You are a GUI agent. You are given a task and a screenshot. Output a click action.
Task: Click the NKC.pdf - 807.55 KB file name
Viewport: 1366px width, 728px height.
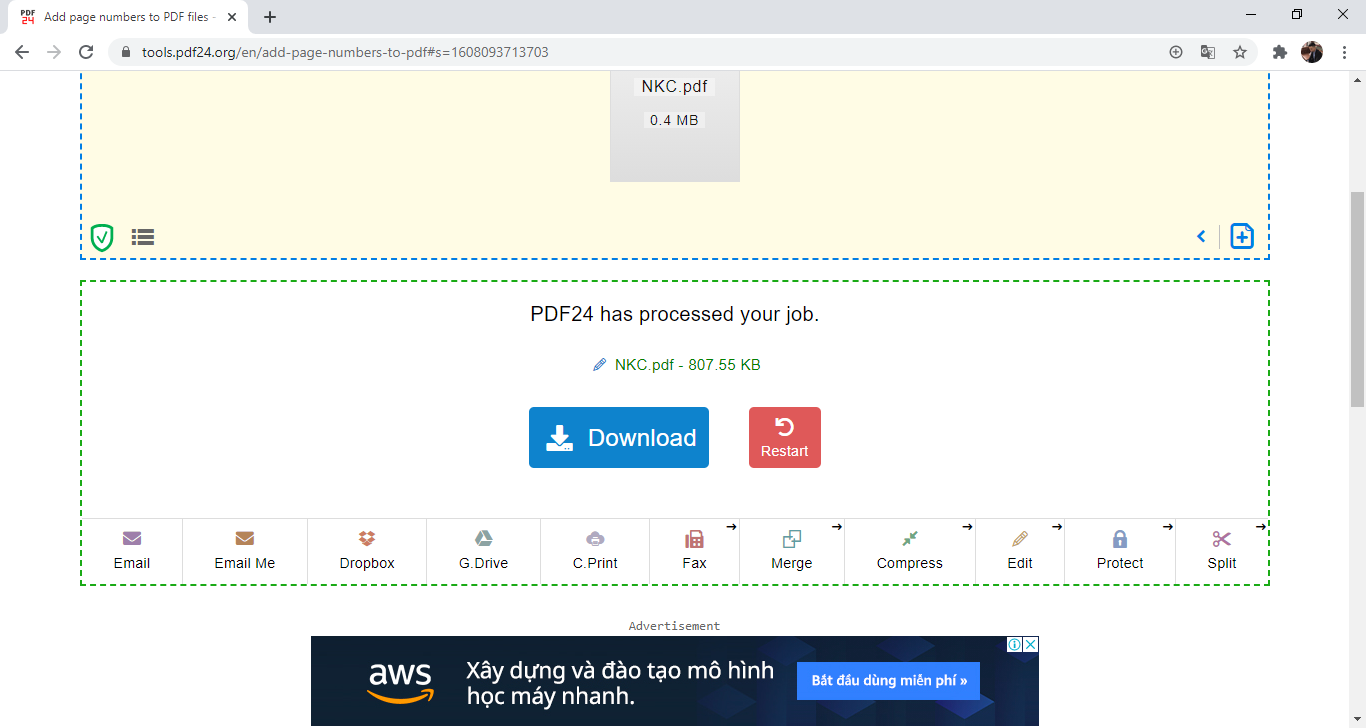tap(688, 365)
